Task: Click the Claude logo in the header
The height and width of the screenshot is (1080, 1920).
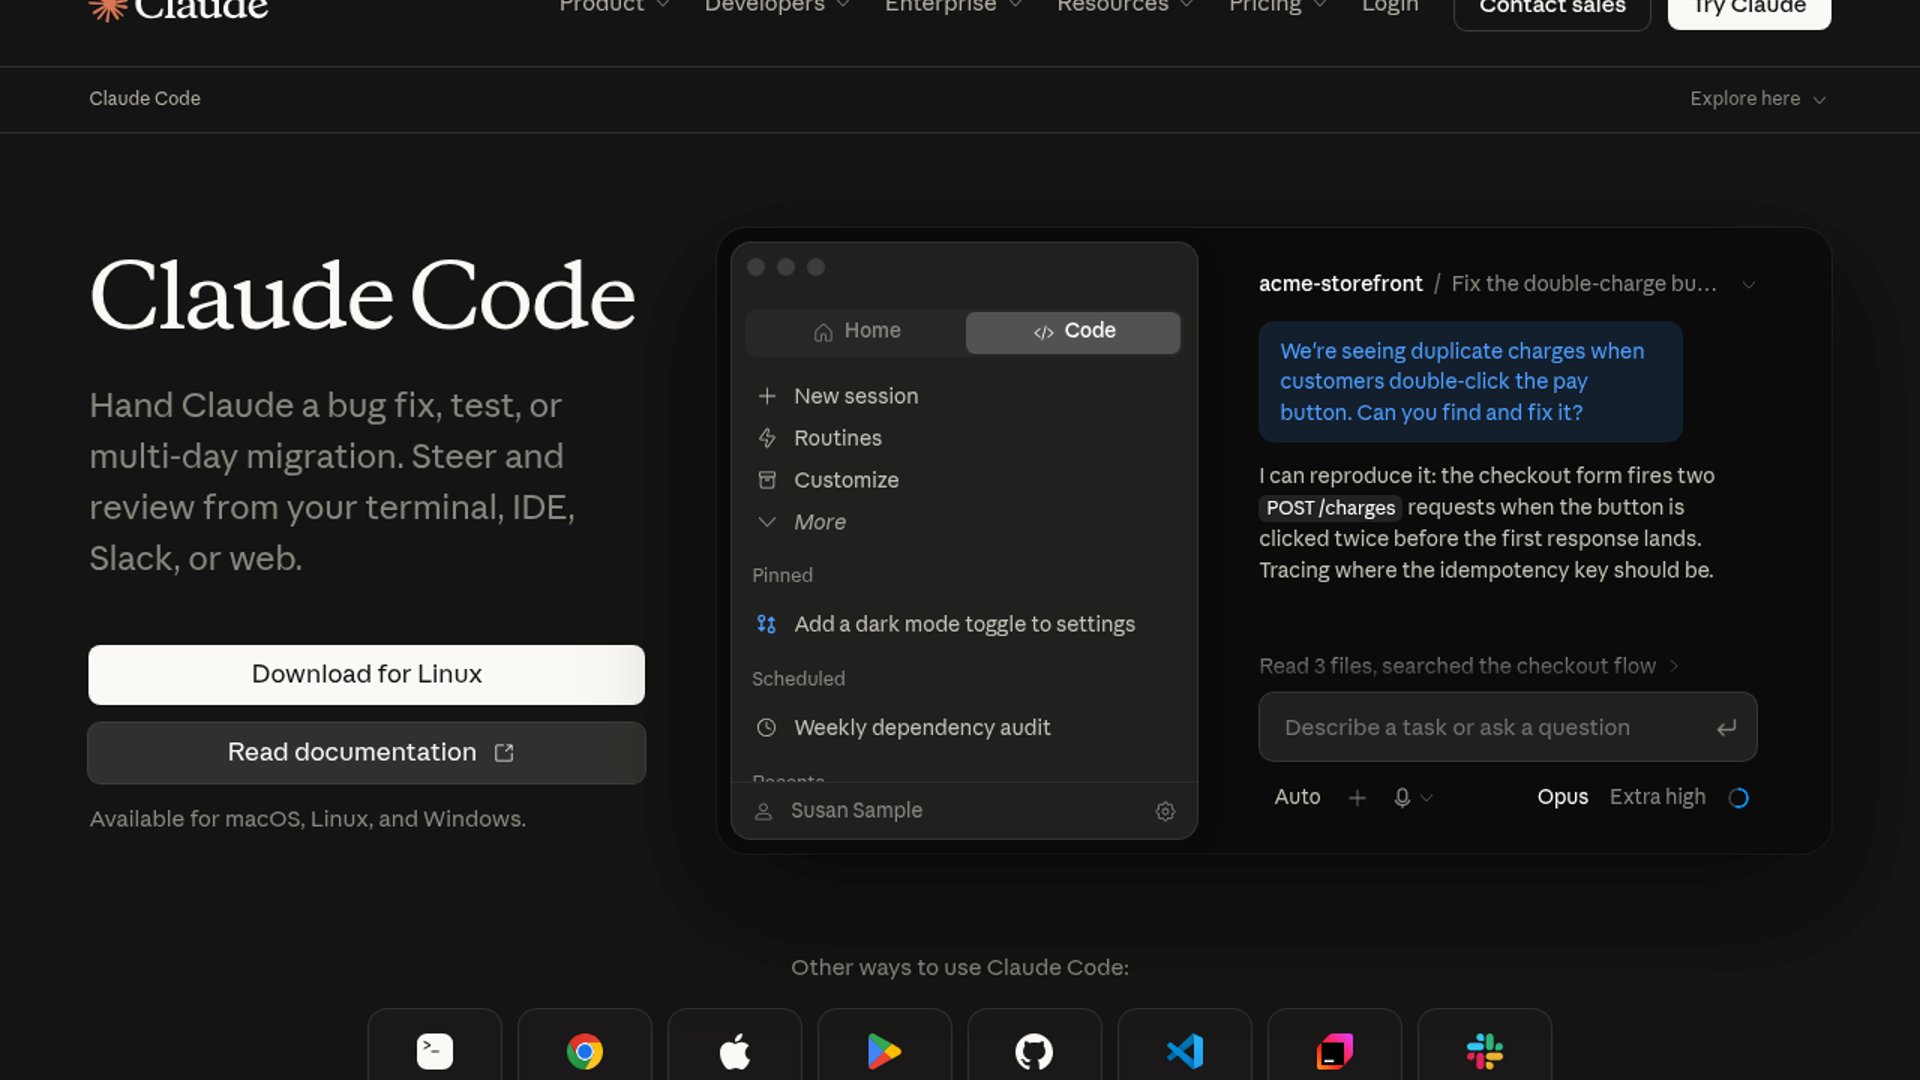Action: coord(178,8)
